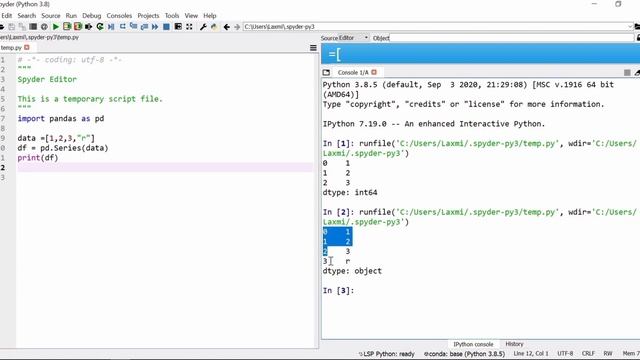Run the file with the green play icon
This screenshot has width=640, height=360.
56,27
